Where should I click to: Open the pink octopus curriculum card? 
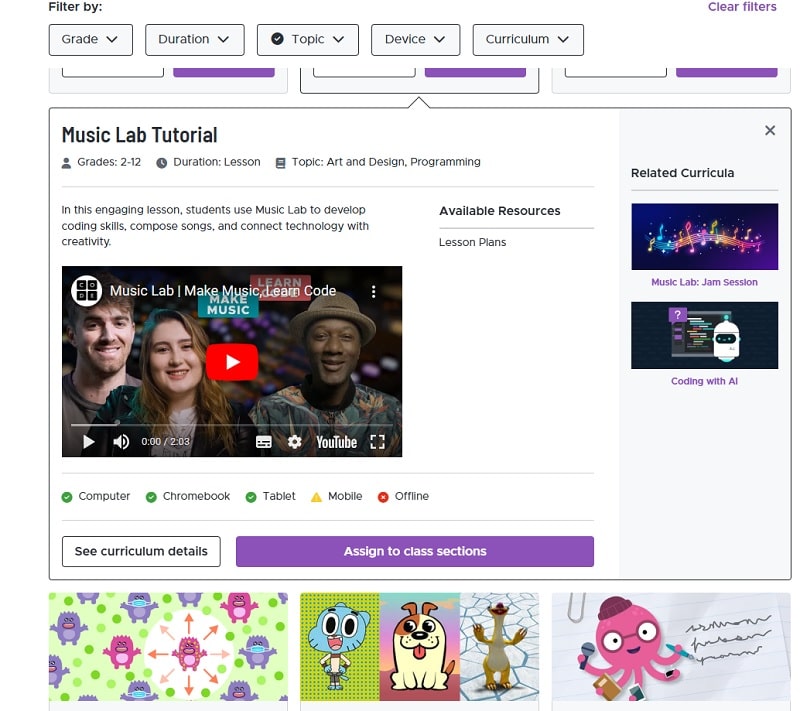pyautogui.click(x=671, y=647)
